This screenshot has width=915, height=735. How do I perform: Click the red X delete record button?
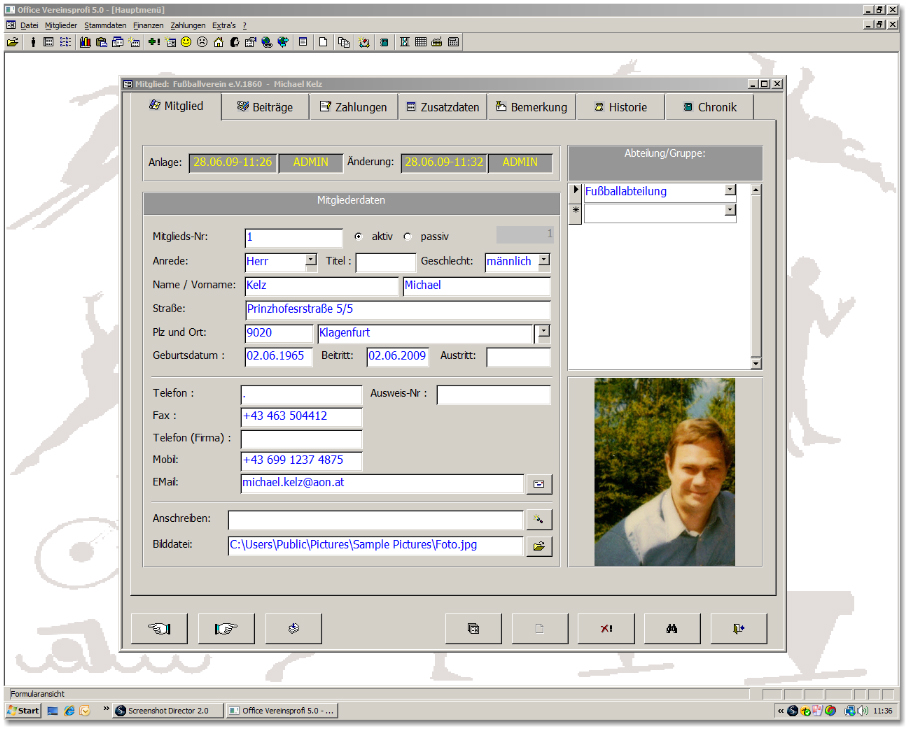click(606, 629)
